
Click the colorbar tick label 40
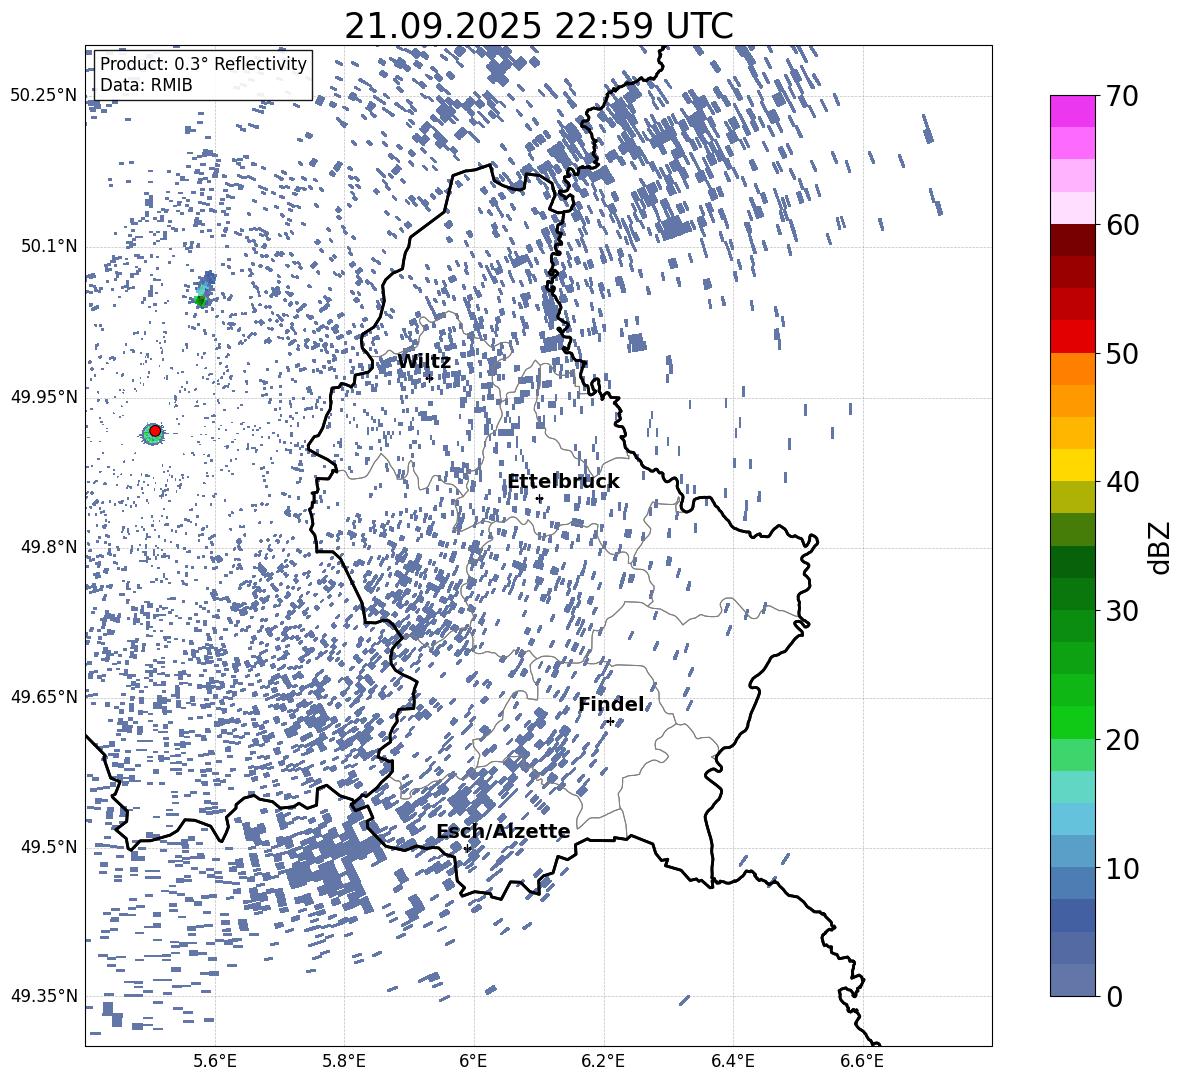click(x=1122, y=482)
